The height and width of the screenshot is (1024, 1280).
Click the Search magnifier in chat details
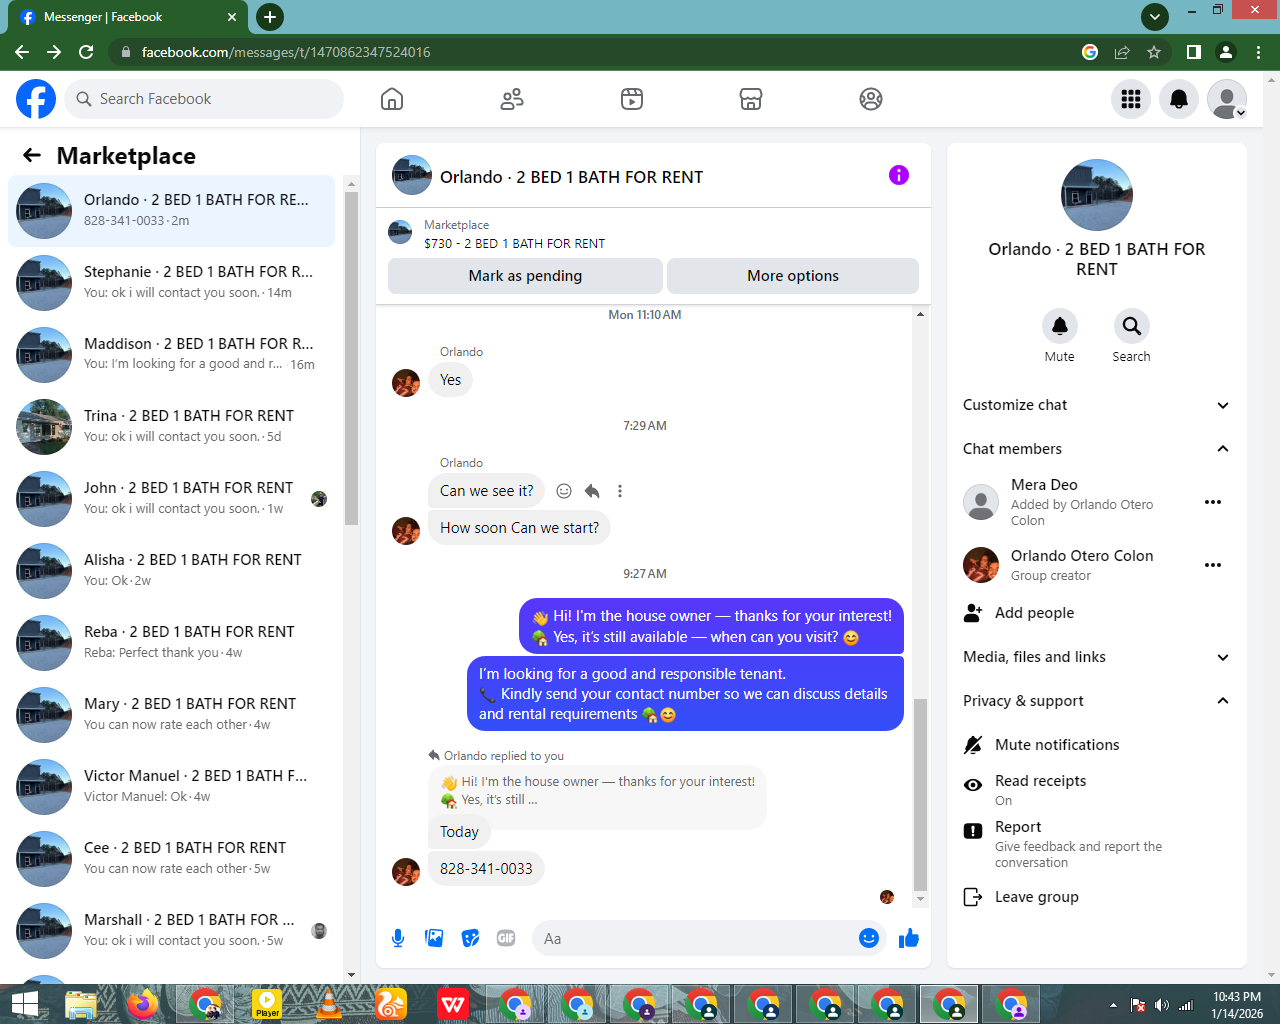pyautogui.click(x=1132, y=326)
